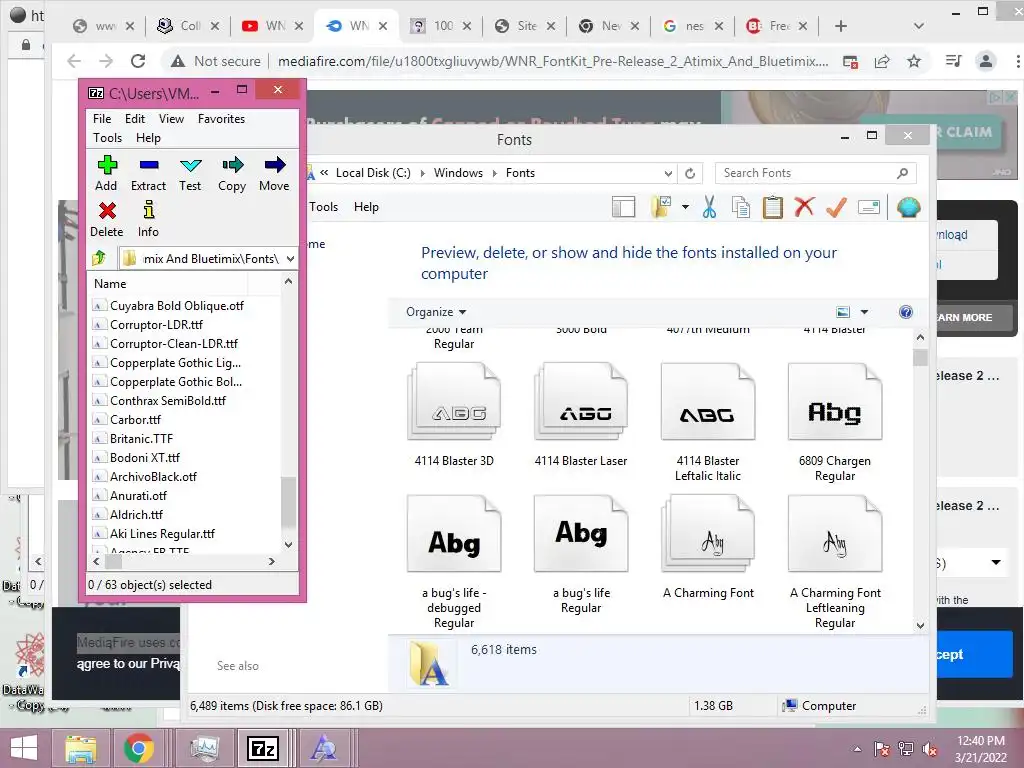Open File Explorer from the taskbar
This screenshot has width=1024, height=768.
click(x=80, y=748)
